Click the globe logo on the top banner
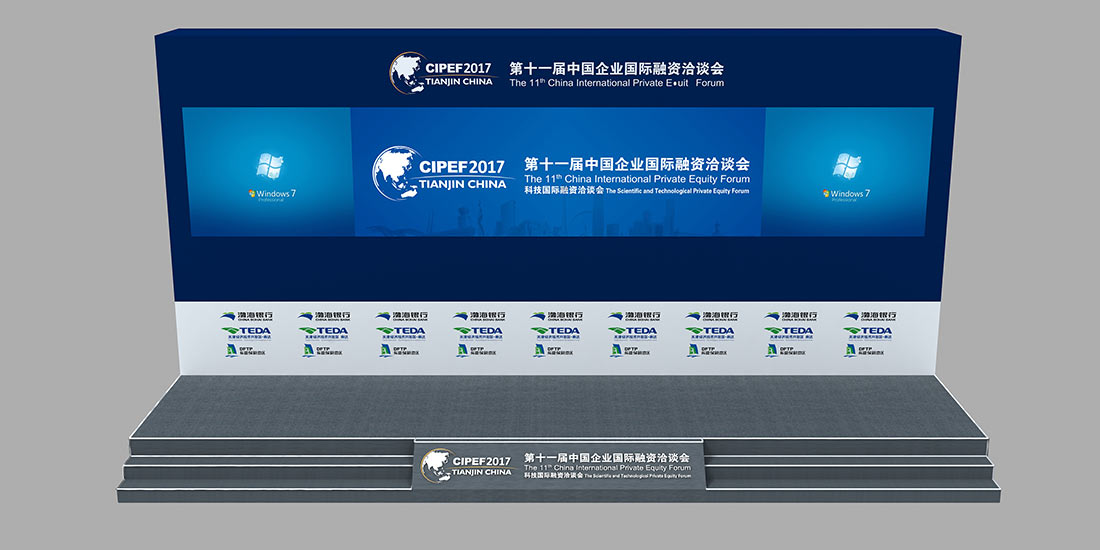This screenshot has height=550, width=1100. coord(410,73)
